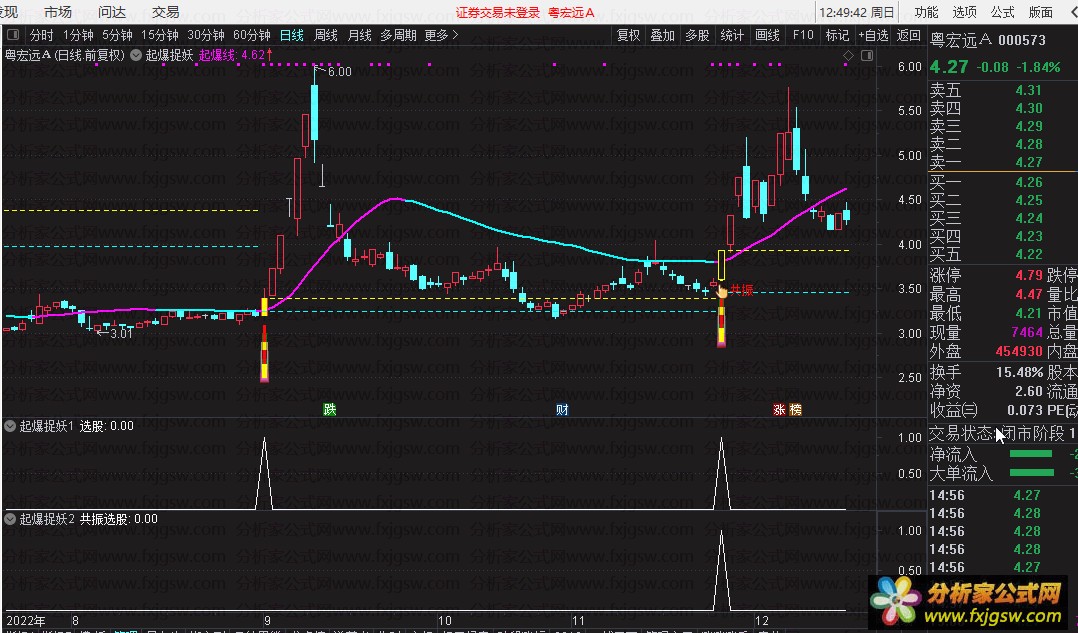Open the 版面 menu

[x=1041, y=12]
